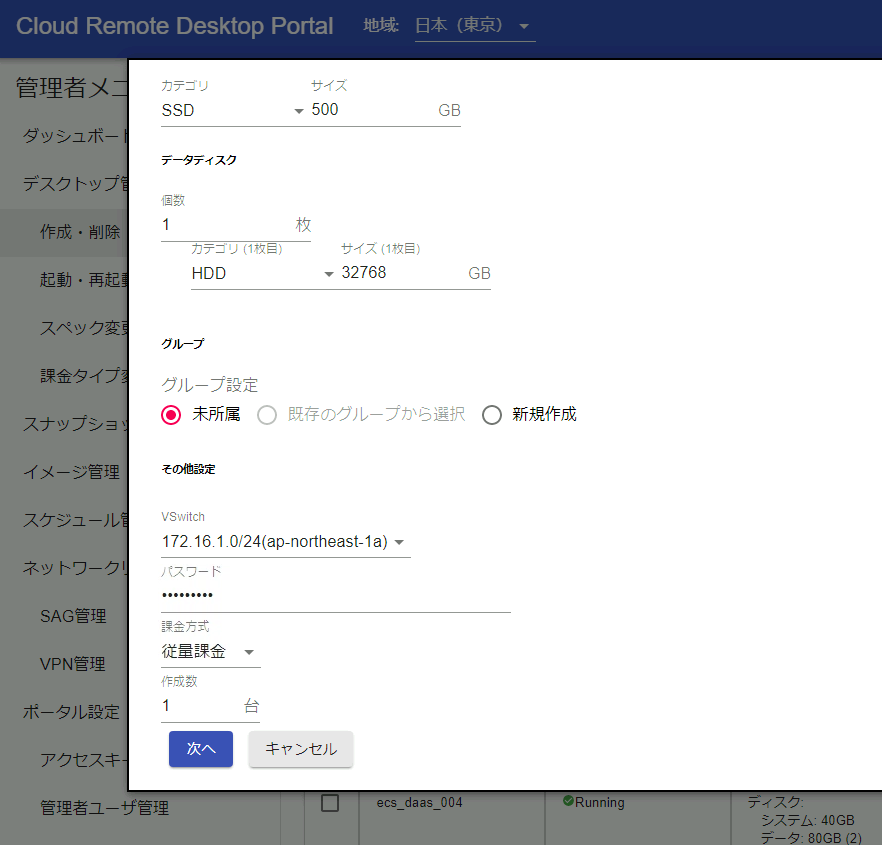The width and height of the screenshot is (882, 845).
Task: Select the 新規作成 group radio button
Action: 491,414
